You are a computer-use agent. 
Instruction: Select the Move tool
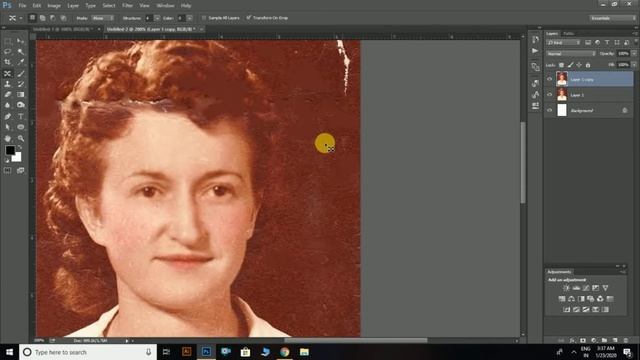20,41
